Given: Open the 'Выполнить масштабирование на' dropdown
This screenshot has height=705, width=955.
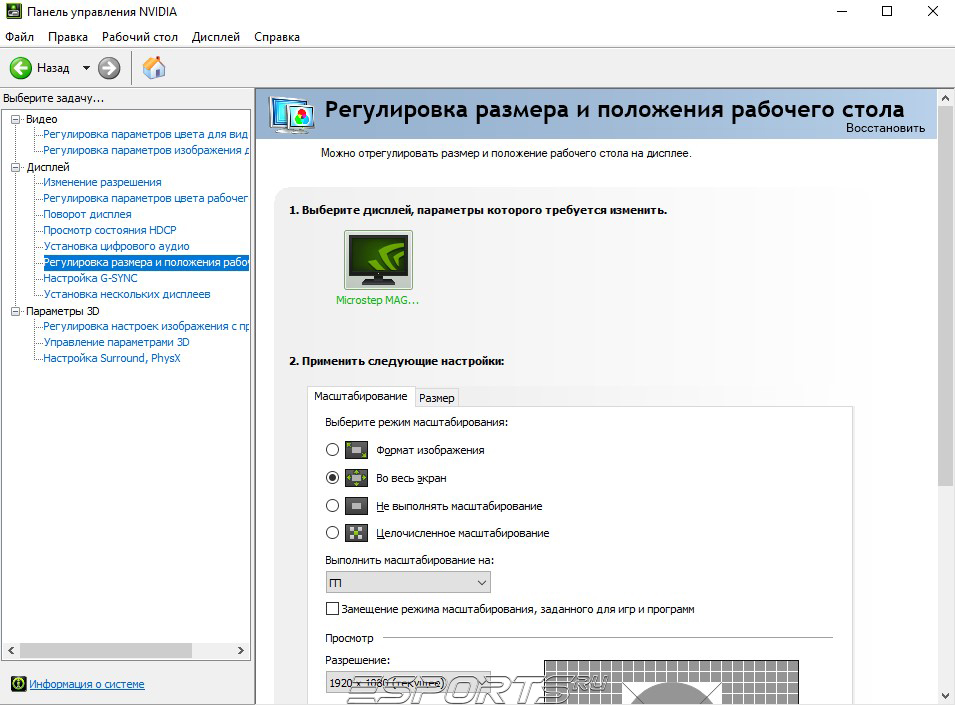Looking at the screenshot, I should pos(408,583).
